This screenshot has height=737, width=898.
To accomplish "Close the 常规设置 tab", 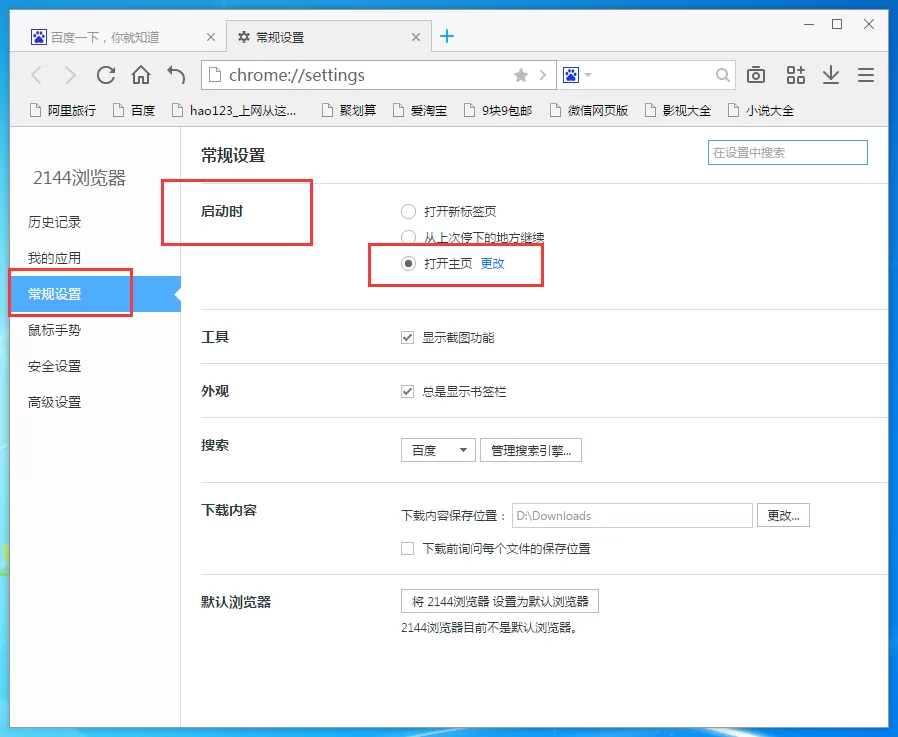I will (416, 37).
